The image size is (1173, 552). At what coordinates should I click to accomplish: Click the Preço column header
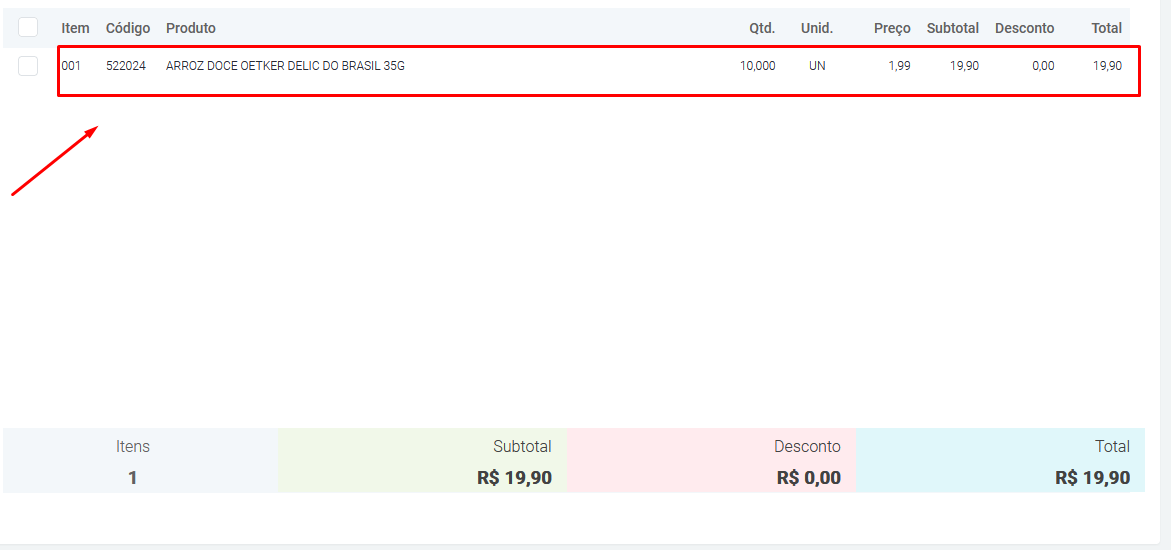coord(892,28)
